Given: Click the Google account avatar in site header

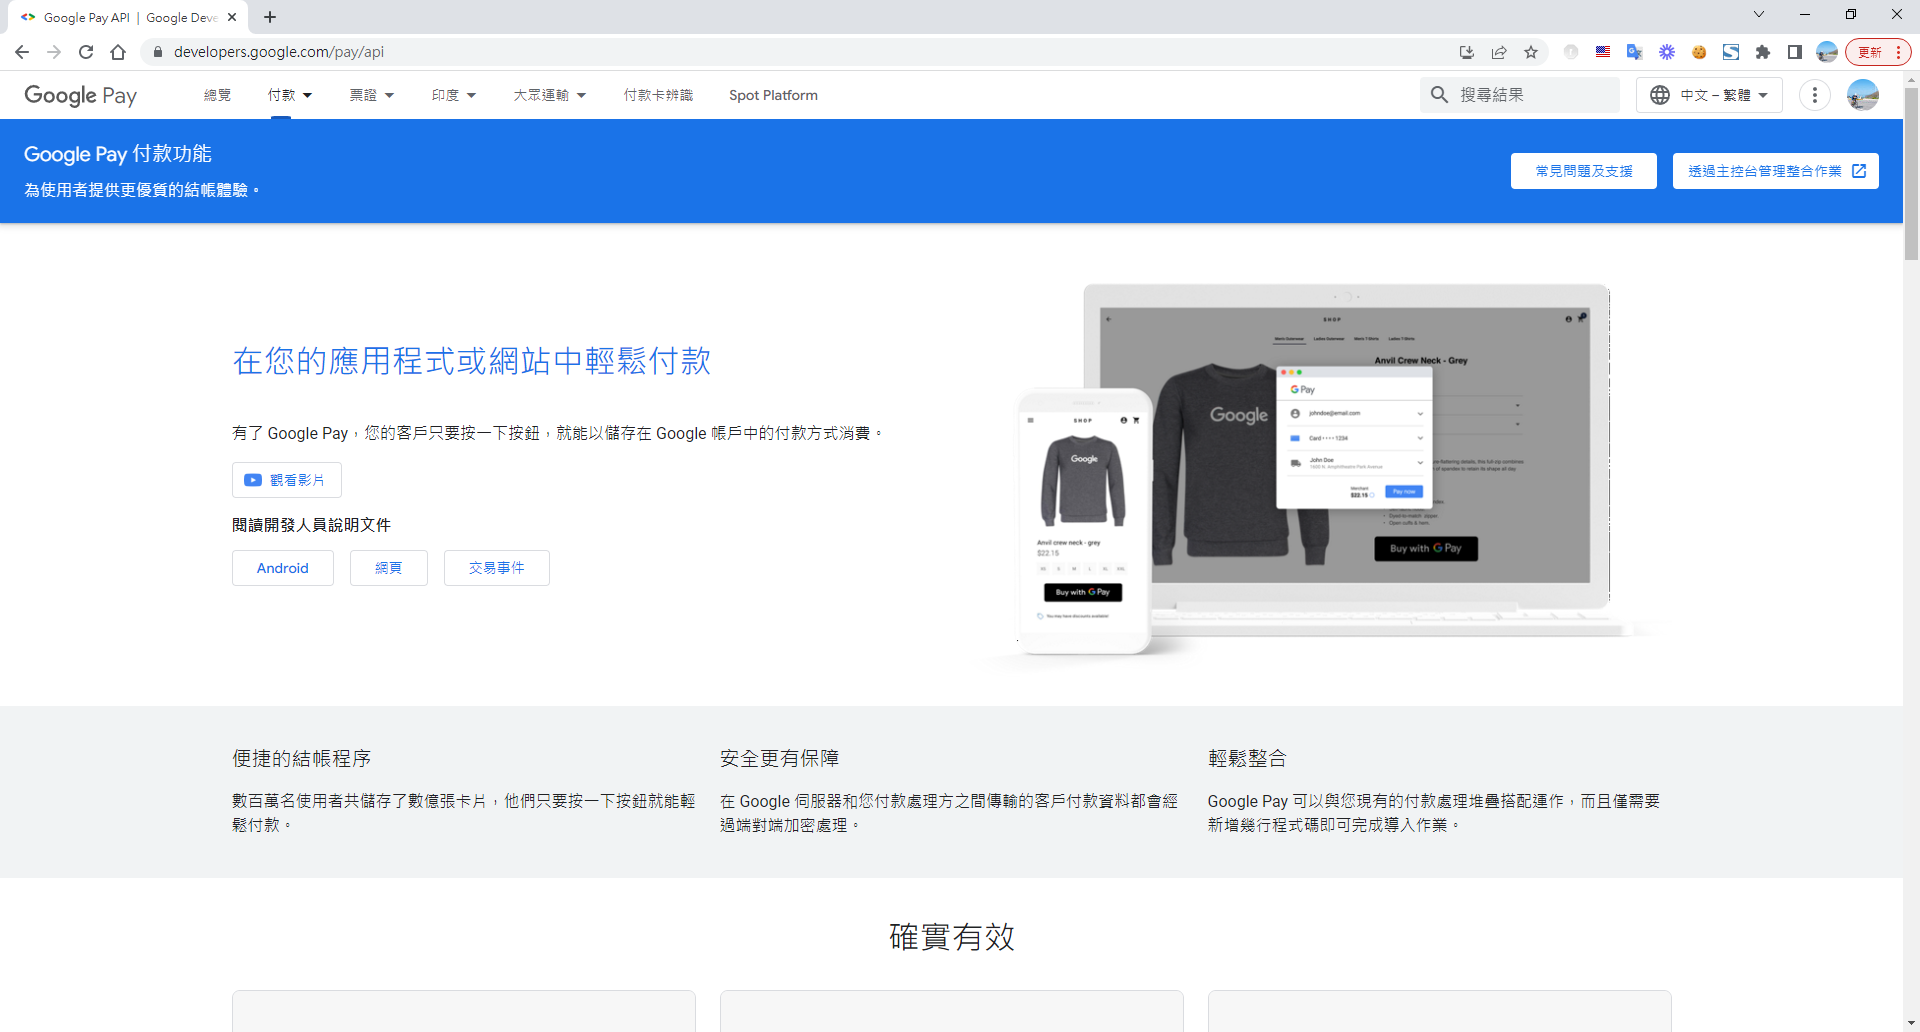Looking at the screenshot, I should coord(1862,95).
